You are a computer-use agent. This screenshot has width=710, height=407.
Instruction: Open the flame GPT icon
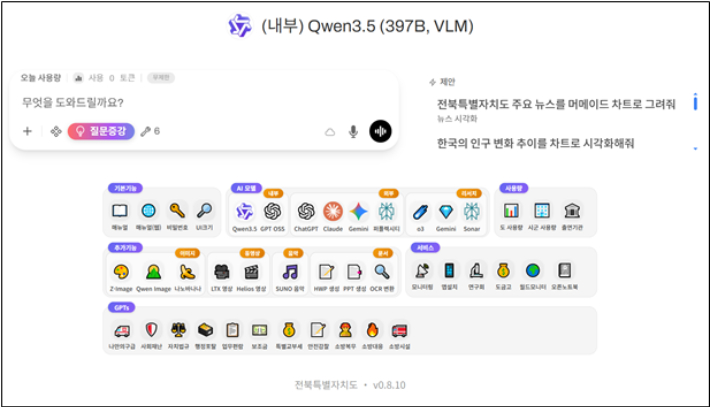click(x=372, y=330)
